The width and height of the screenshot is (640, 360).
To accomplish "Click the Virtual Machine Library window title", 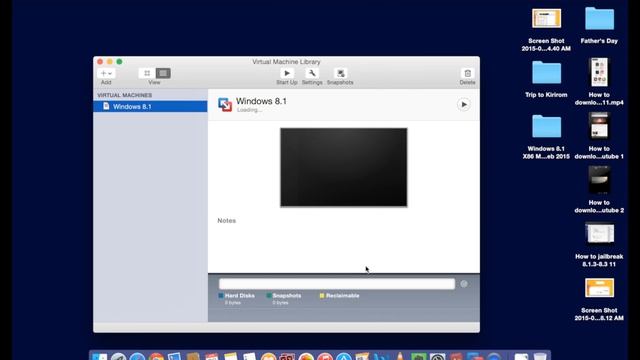I will click(286, 62).
